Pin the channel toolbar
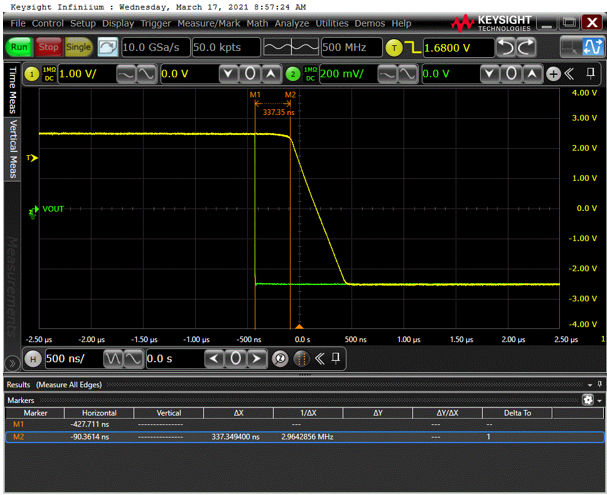The width and height of the screenshot is (607, 495). (x=590, y=73)
